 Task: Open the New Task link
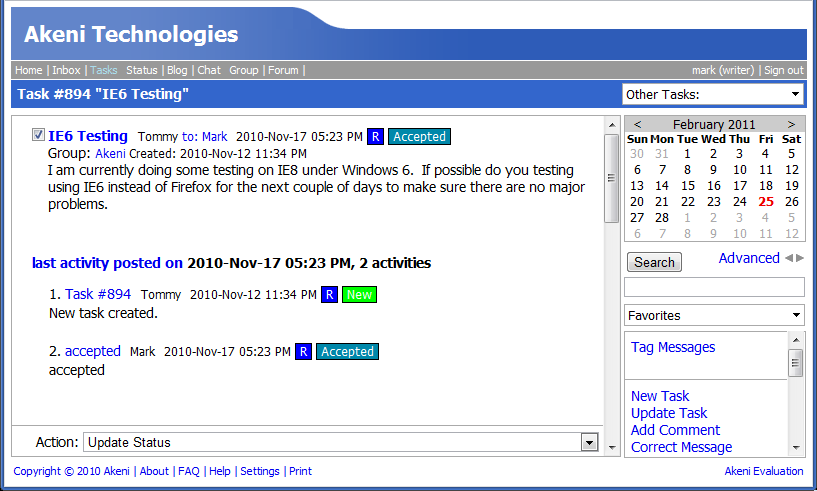[660, 396]
